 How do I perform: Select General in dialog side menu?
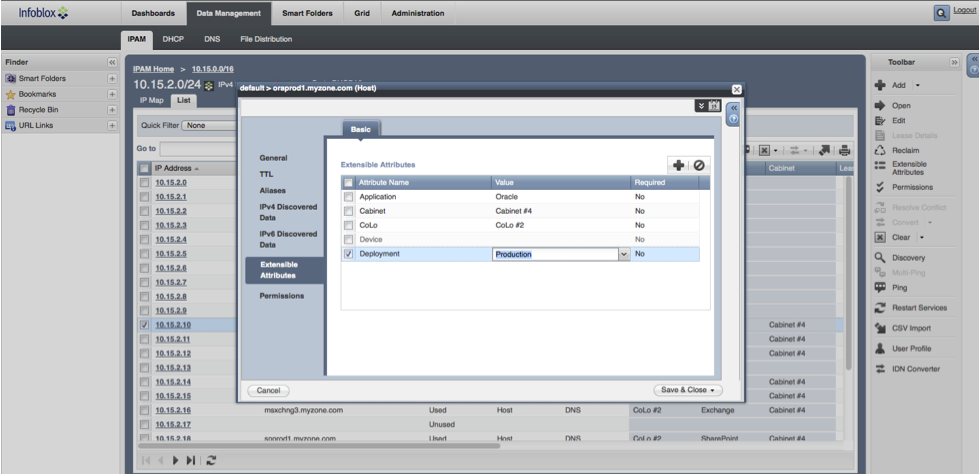click(273, 158)
